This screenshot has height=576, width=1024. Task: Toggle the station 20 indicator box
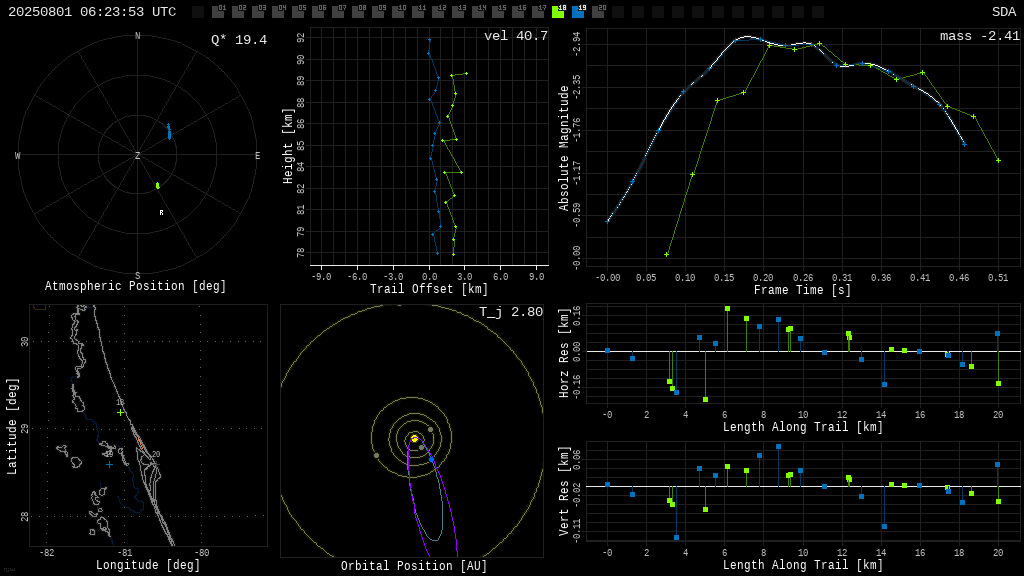598,12
